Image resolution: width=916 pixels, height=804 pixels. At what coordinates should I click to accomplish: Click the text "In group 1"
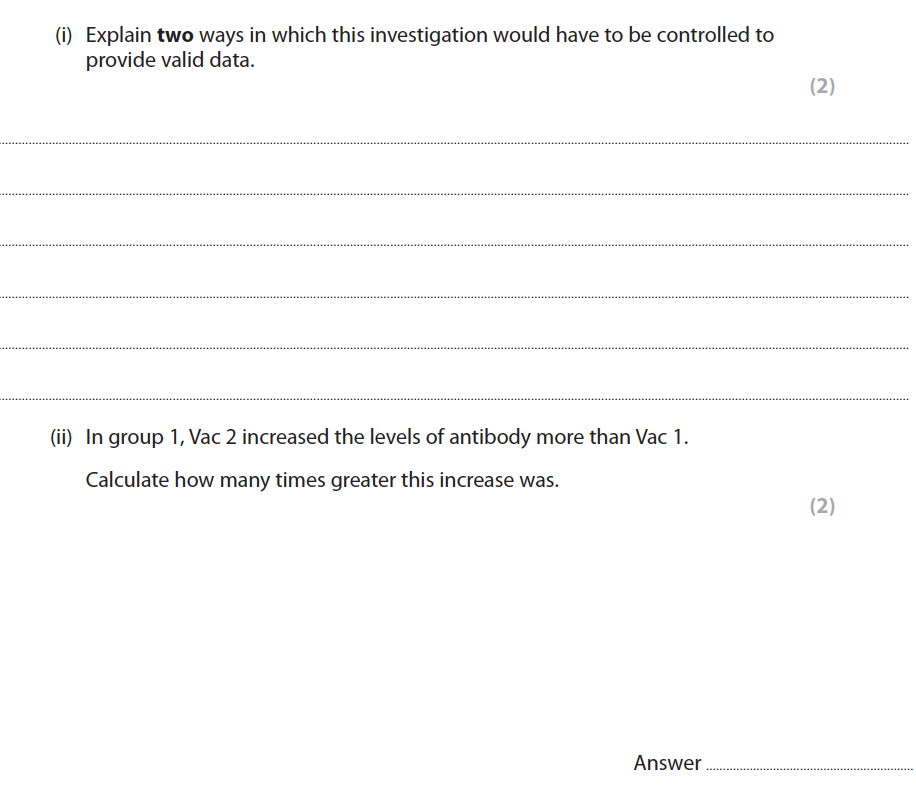tap(124, 437)
